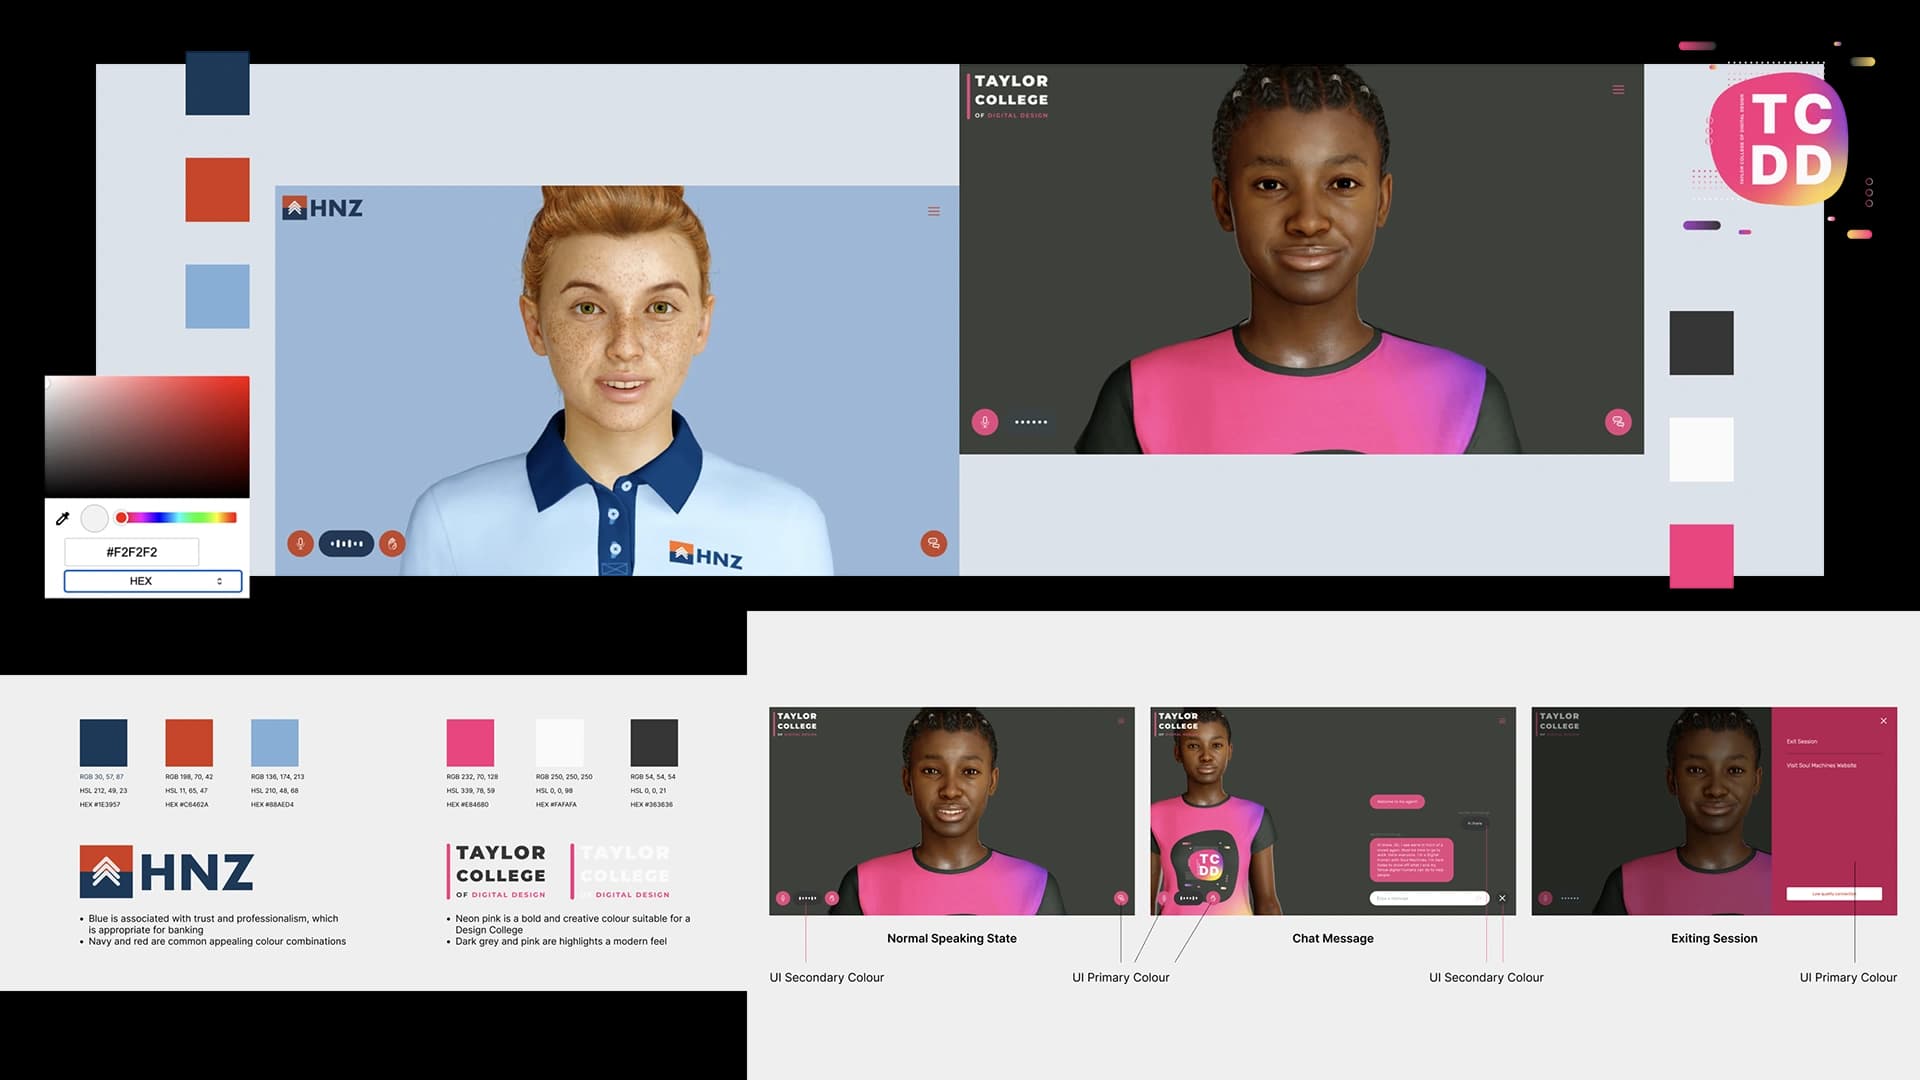1920x1080 pixels.
Task: Open hamburger menu in large Taylor College view
Action: [x=1618, y=90]
